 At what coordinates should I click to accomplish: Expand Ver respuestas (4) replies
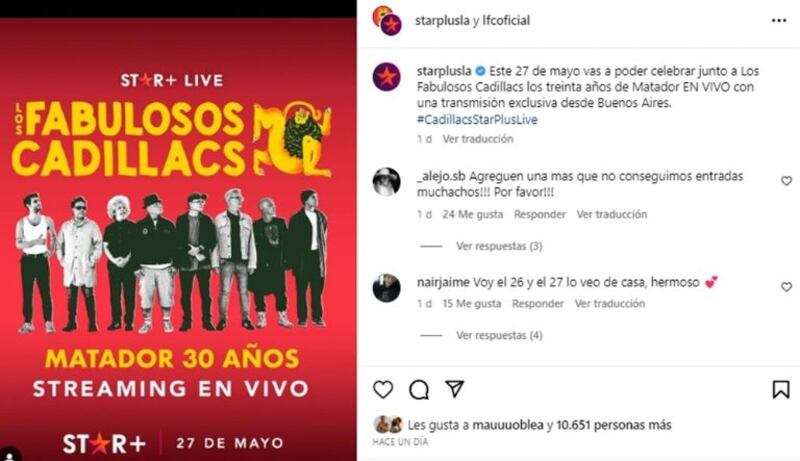pos(499,336)
